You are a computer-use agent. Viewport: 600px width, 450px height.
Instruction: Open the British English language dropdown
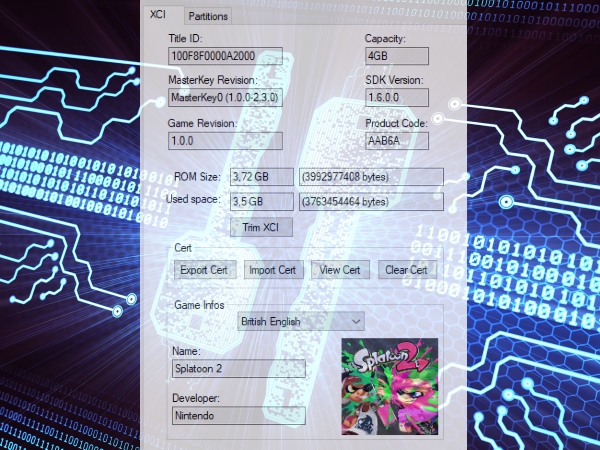pyautogui.click(x=301, y=321)
